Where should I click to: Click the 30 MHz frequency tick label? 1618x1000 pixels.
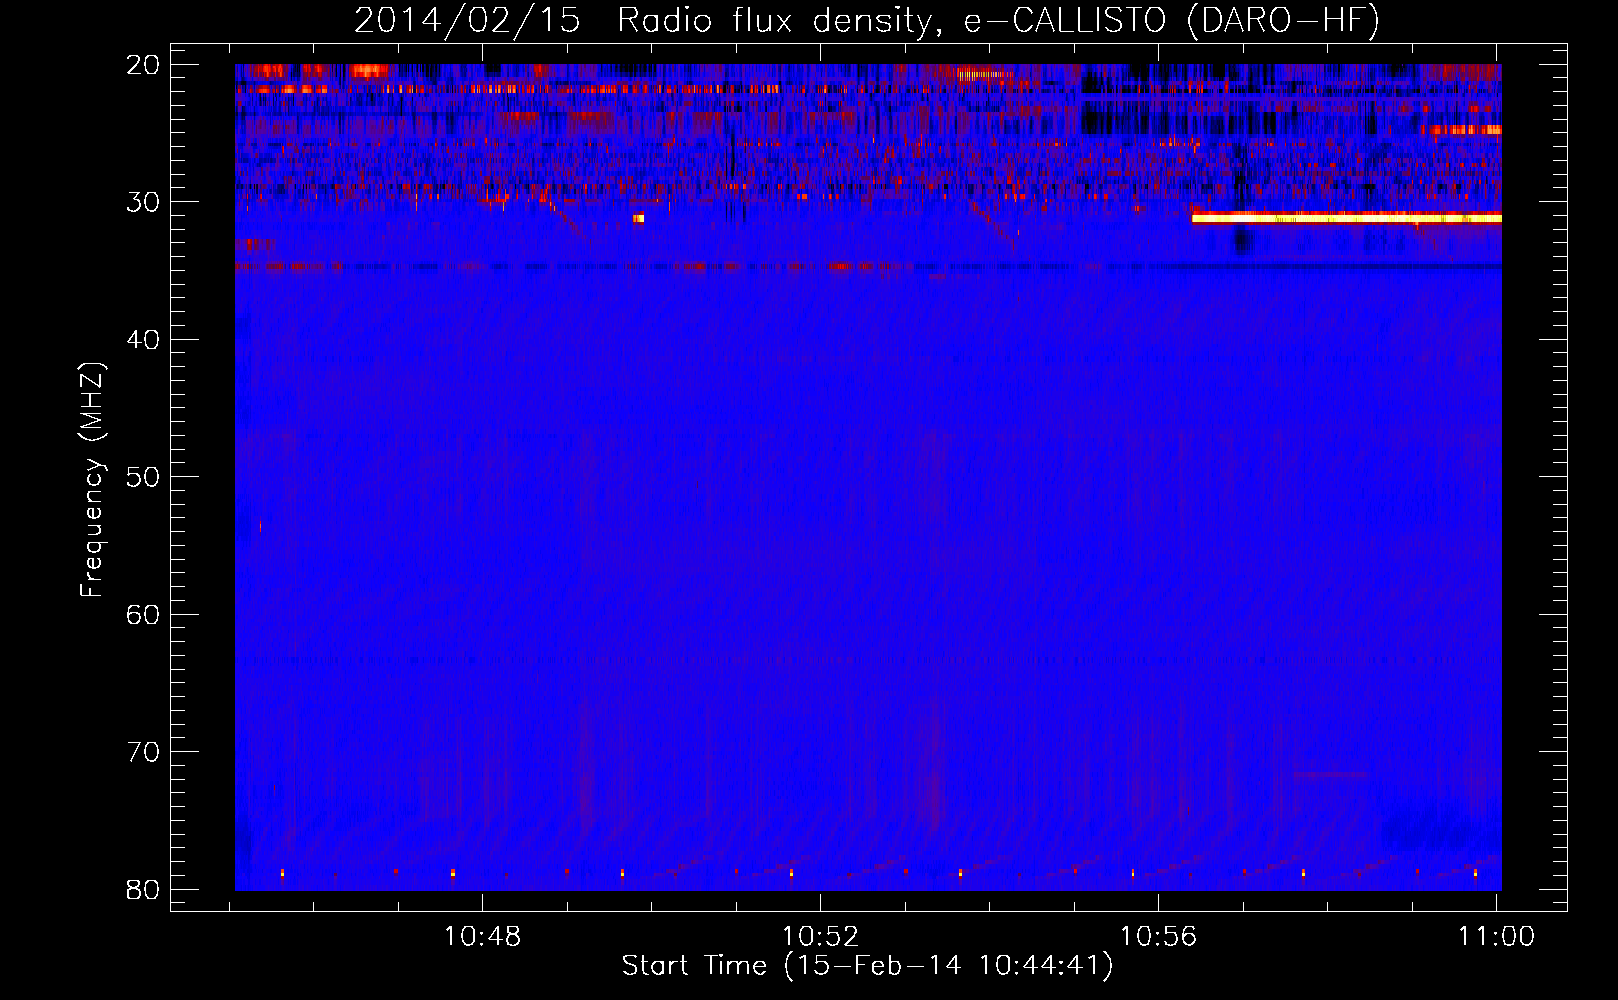pyautogui.click(x=143, y=202)
